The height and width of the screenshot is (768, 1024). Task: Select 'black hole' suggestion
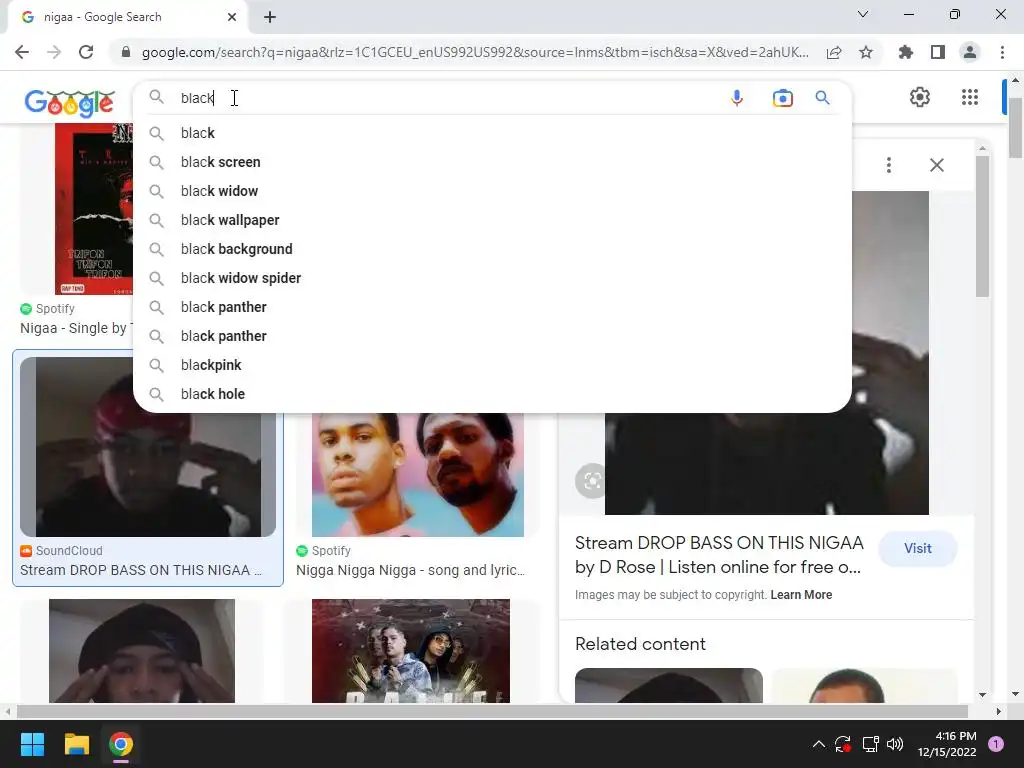pyautogui.click(x=492, y=394)
